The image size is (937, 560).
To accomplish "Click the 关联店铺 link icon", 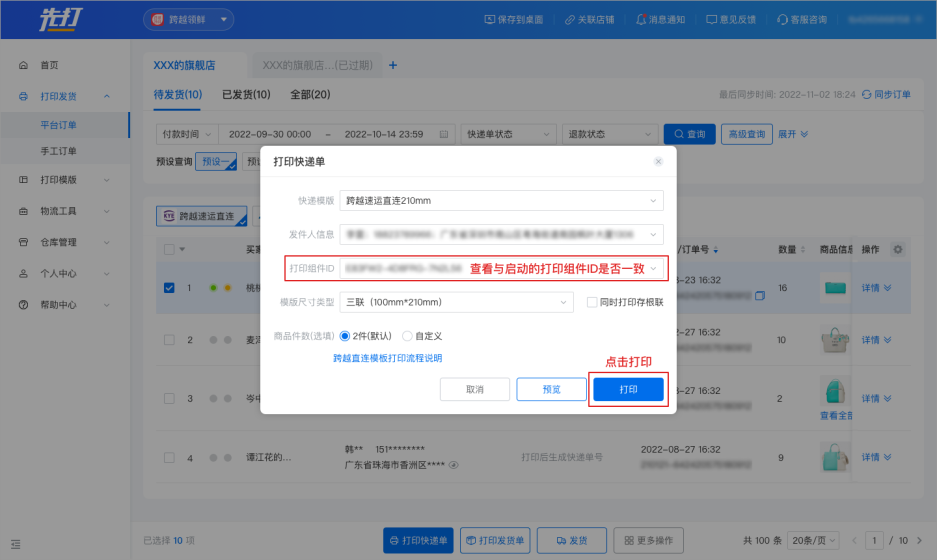I will pyautogui.click(x=569, y=19).
